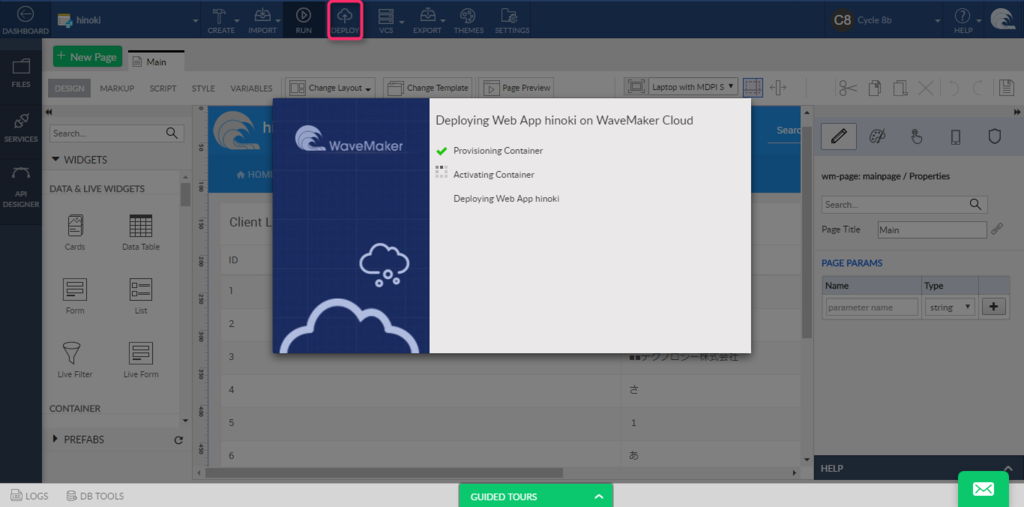
Task: Collapse the right properties panel
Action: (x=1016, y=112)
